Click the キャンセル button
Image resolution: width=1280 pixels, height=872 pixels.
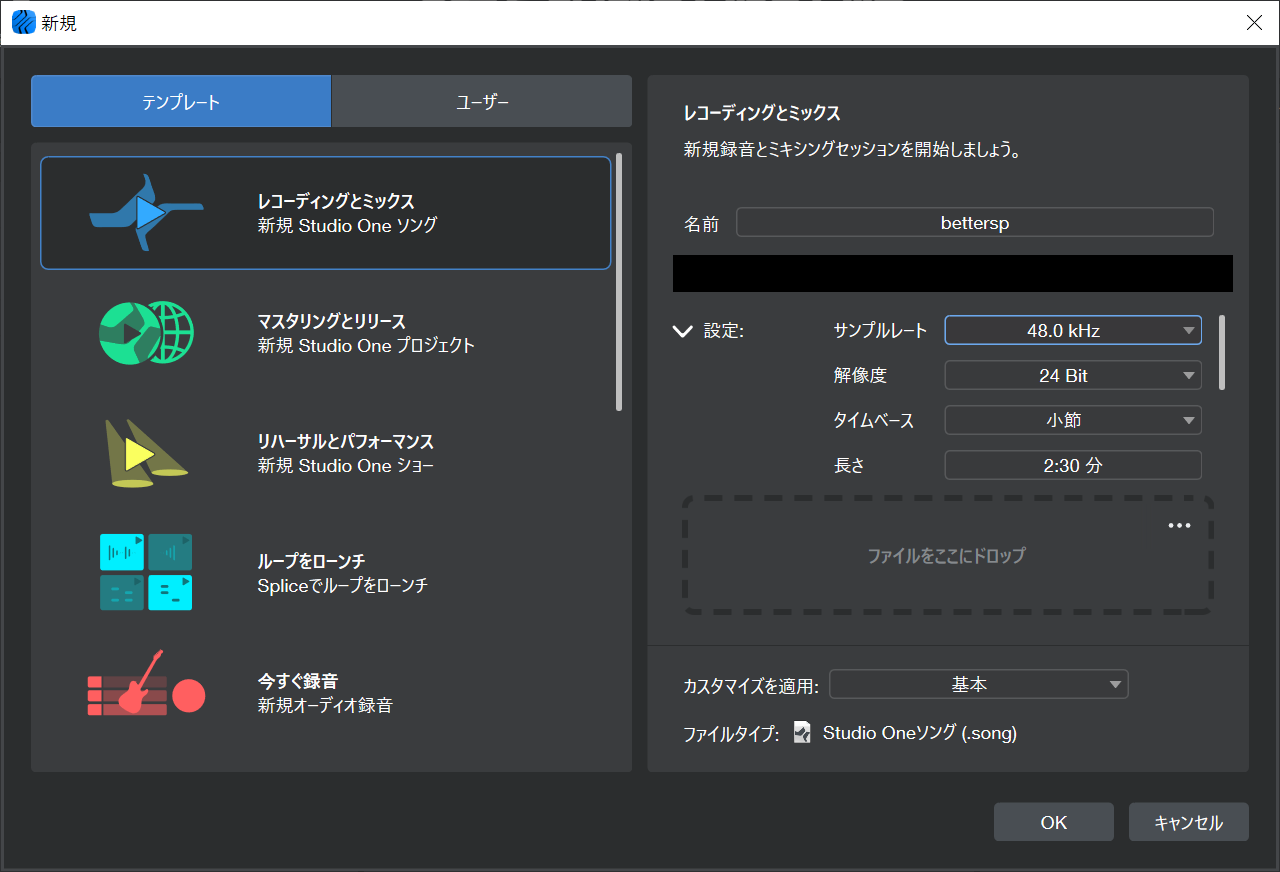coord(1189,822)
